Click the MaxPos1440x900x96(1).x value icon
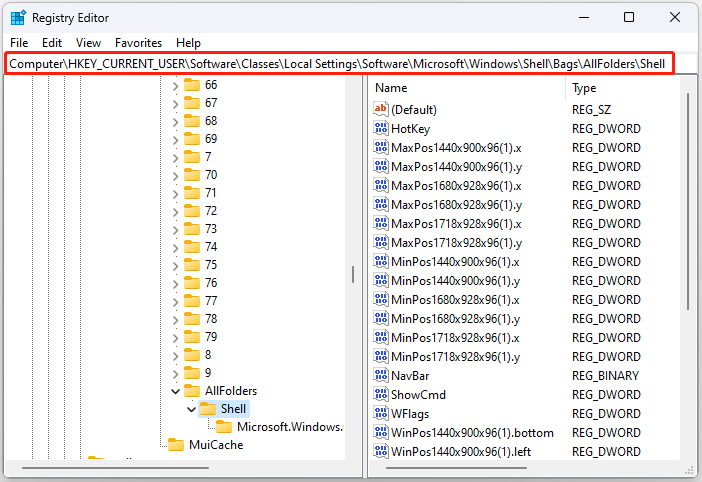Screen dimensions: 702x482 click(381, 147)
